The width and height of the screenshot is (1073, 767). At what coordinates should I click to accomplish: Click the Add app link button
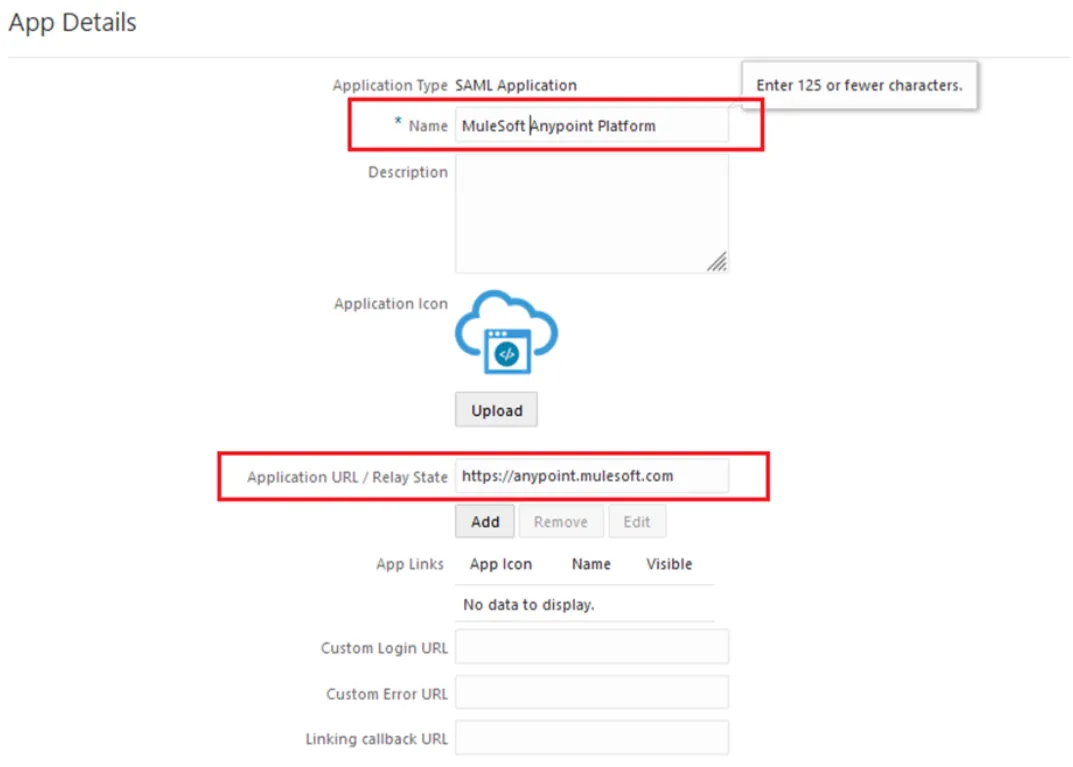click(484, 521)
